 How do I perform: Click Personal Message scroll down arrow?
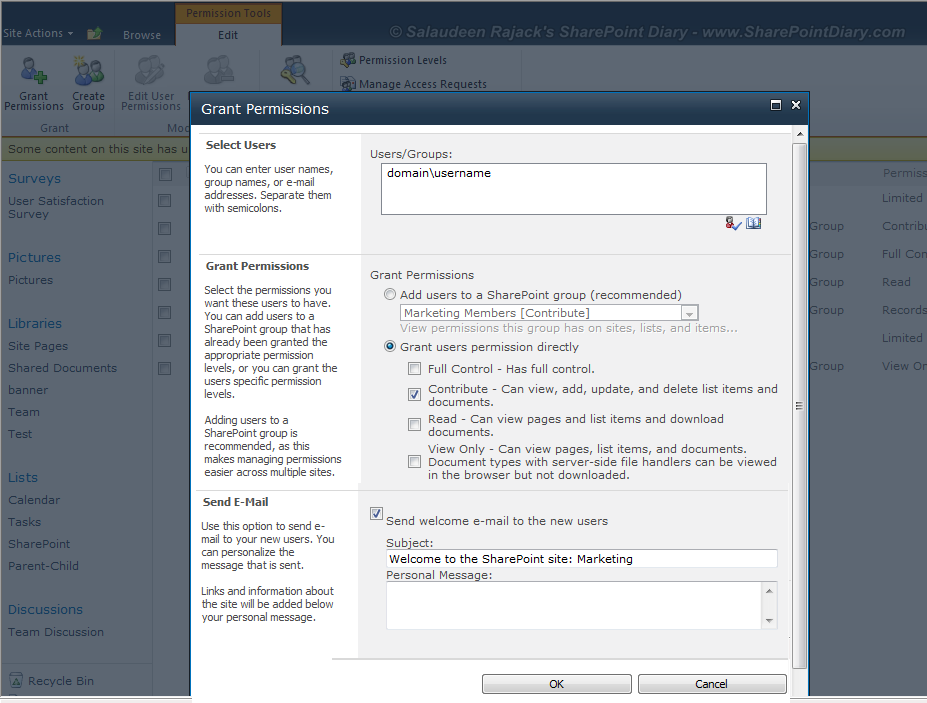tap(769, 620)
